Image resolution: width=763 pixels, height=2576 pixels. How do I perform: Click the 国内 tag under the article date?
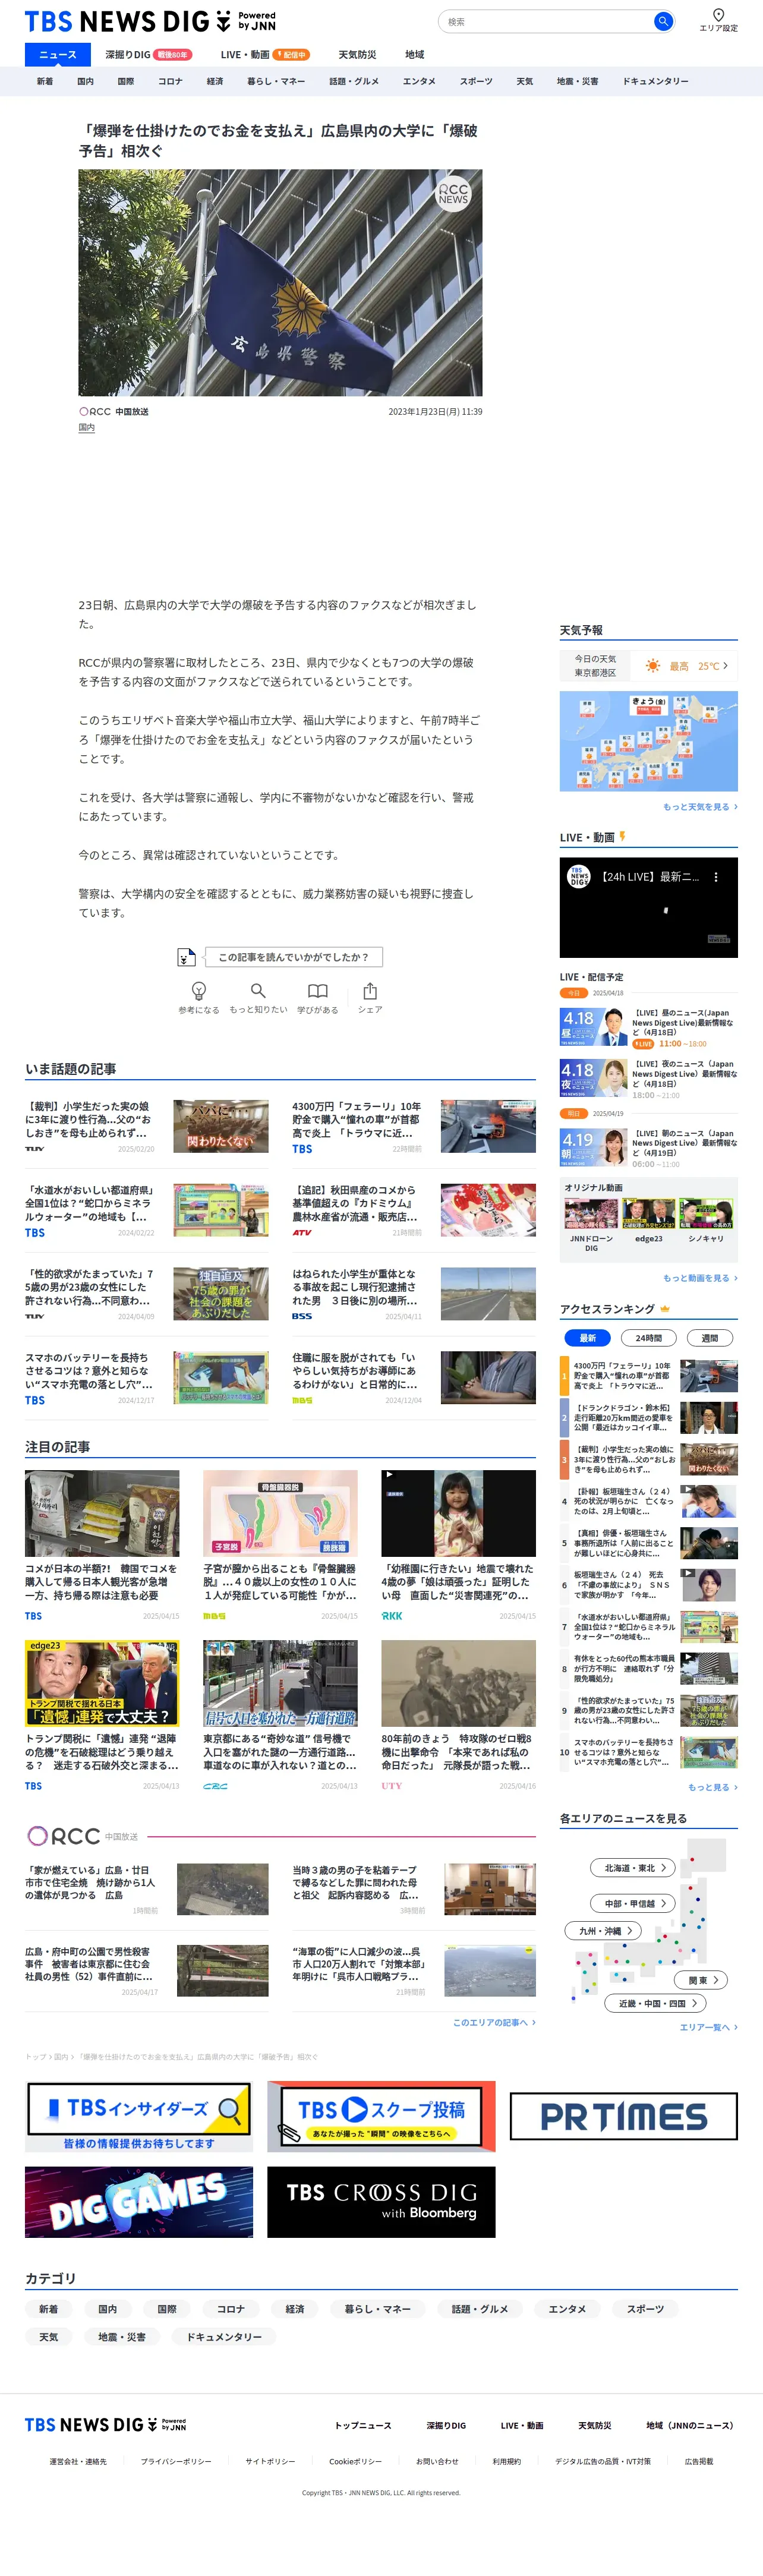(x=87, y=428)
